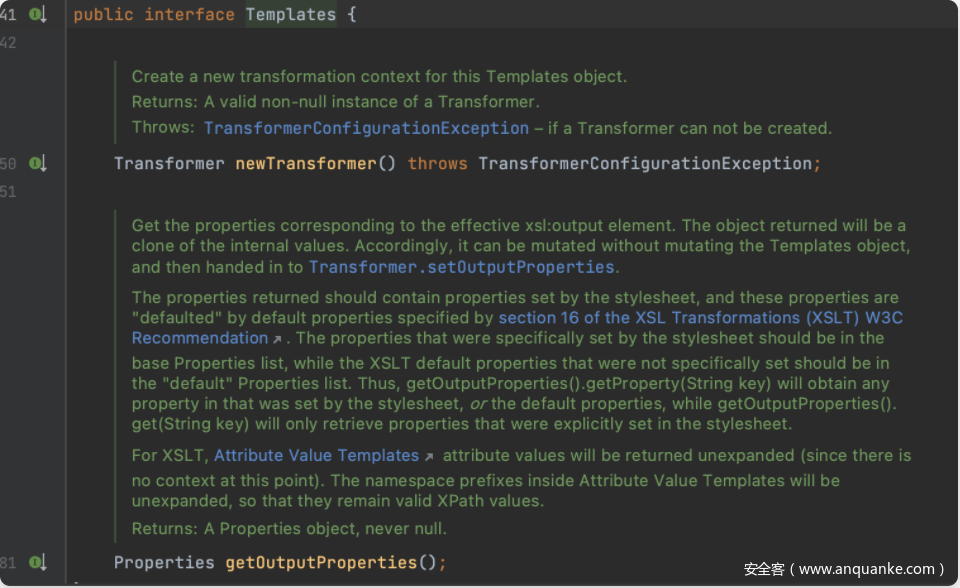Click the Templates interface name

click(291, 15)
